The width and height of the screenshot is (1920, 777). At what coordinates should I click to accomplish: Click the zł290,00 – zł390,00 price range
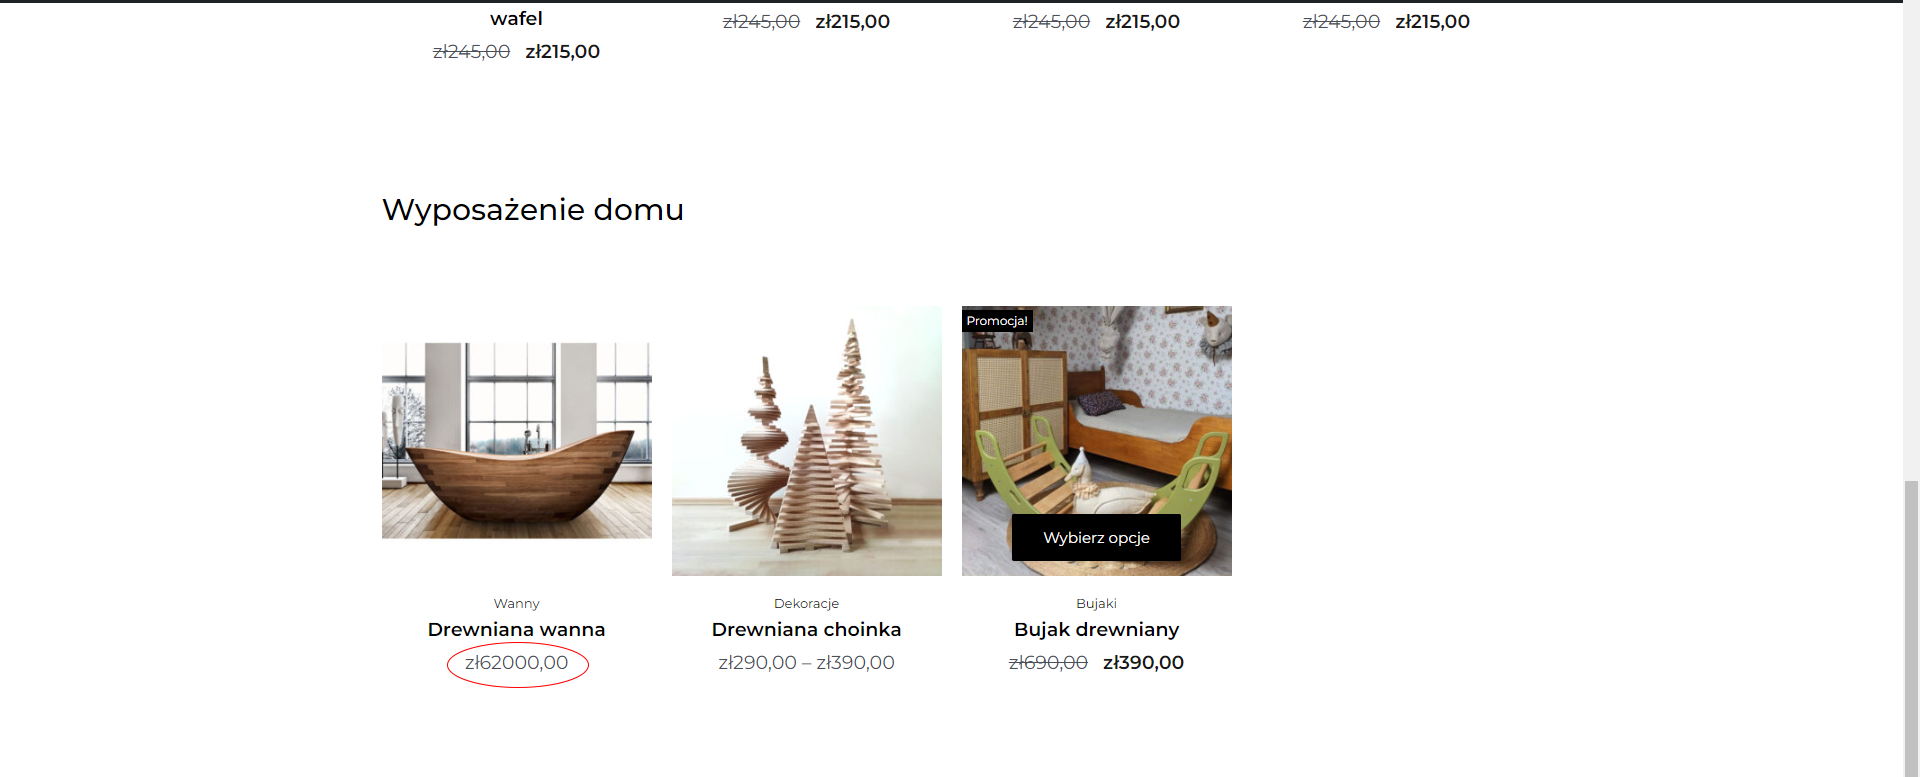click(x=806, y=662)
